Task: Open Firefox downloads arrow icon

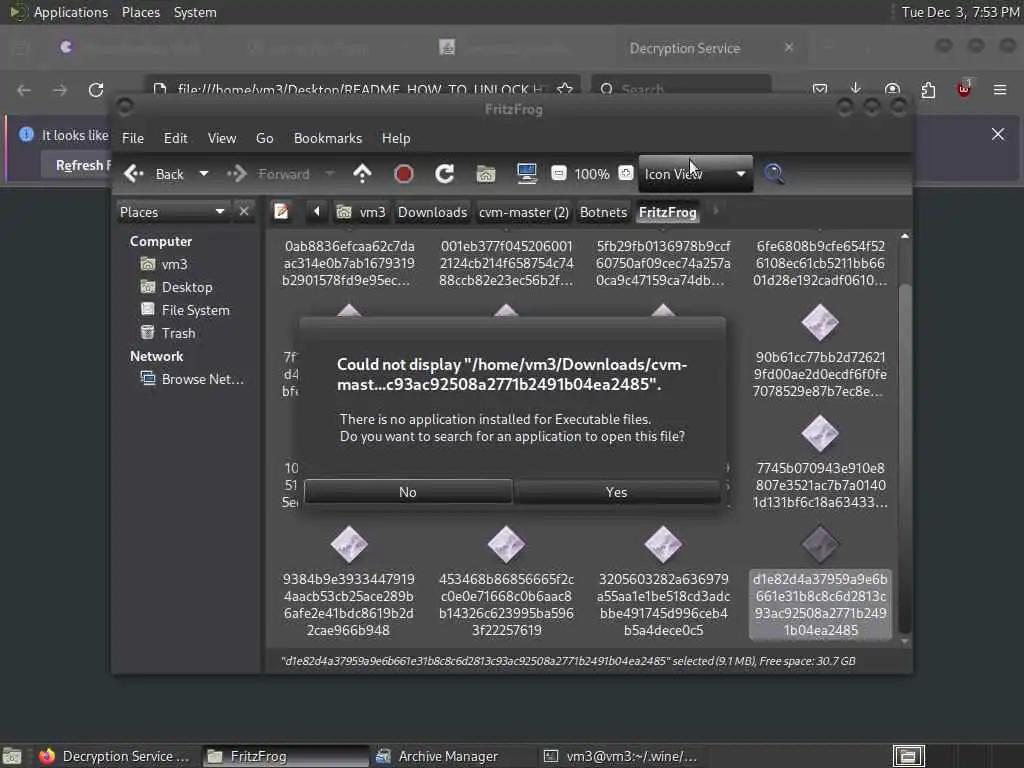Action: pyautogui.click(x=856, y=89)
